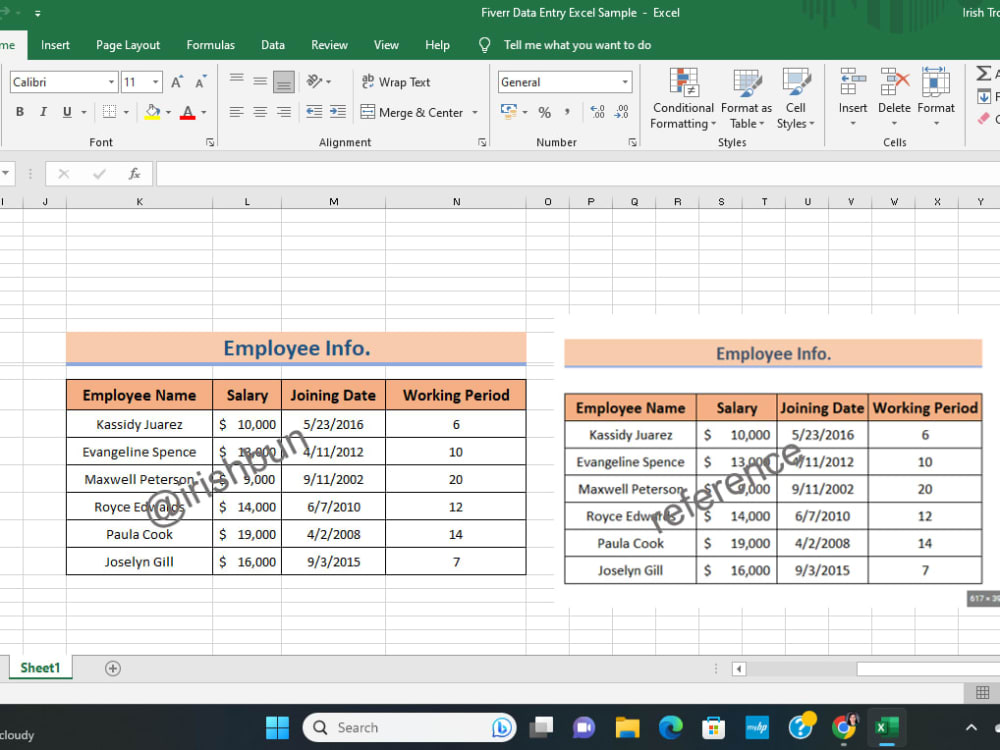Open Number format dialog launcher
This screenshot has width=1000, height=750.
pyautogui.click(x=633, y=143)
